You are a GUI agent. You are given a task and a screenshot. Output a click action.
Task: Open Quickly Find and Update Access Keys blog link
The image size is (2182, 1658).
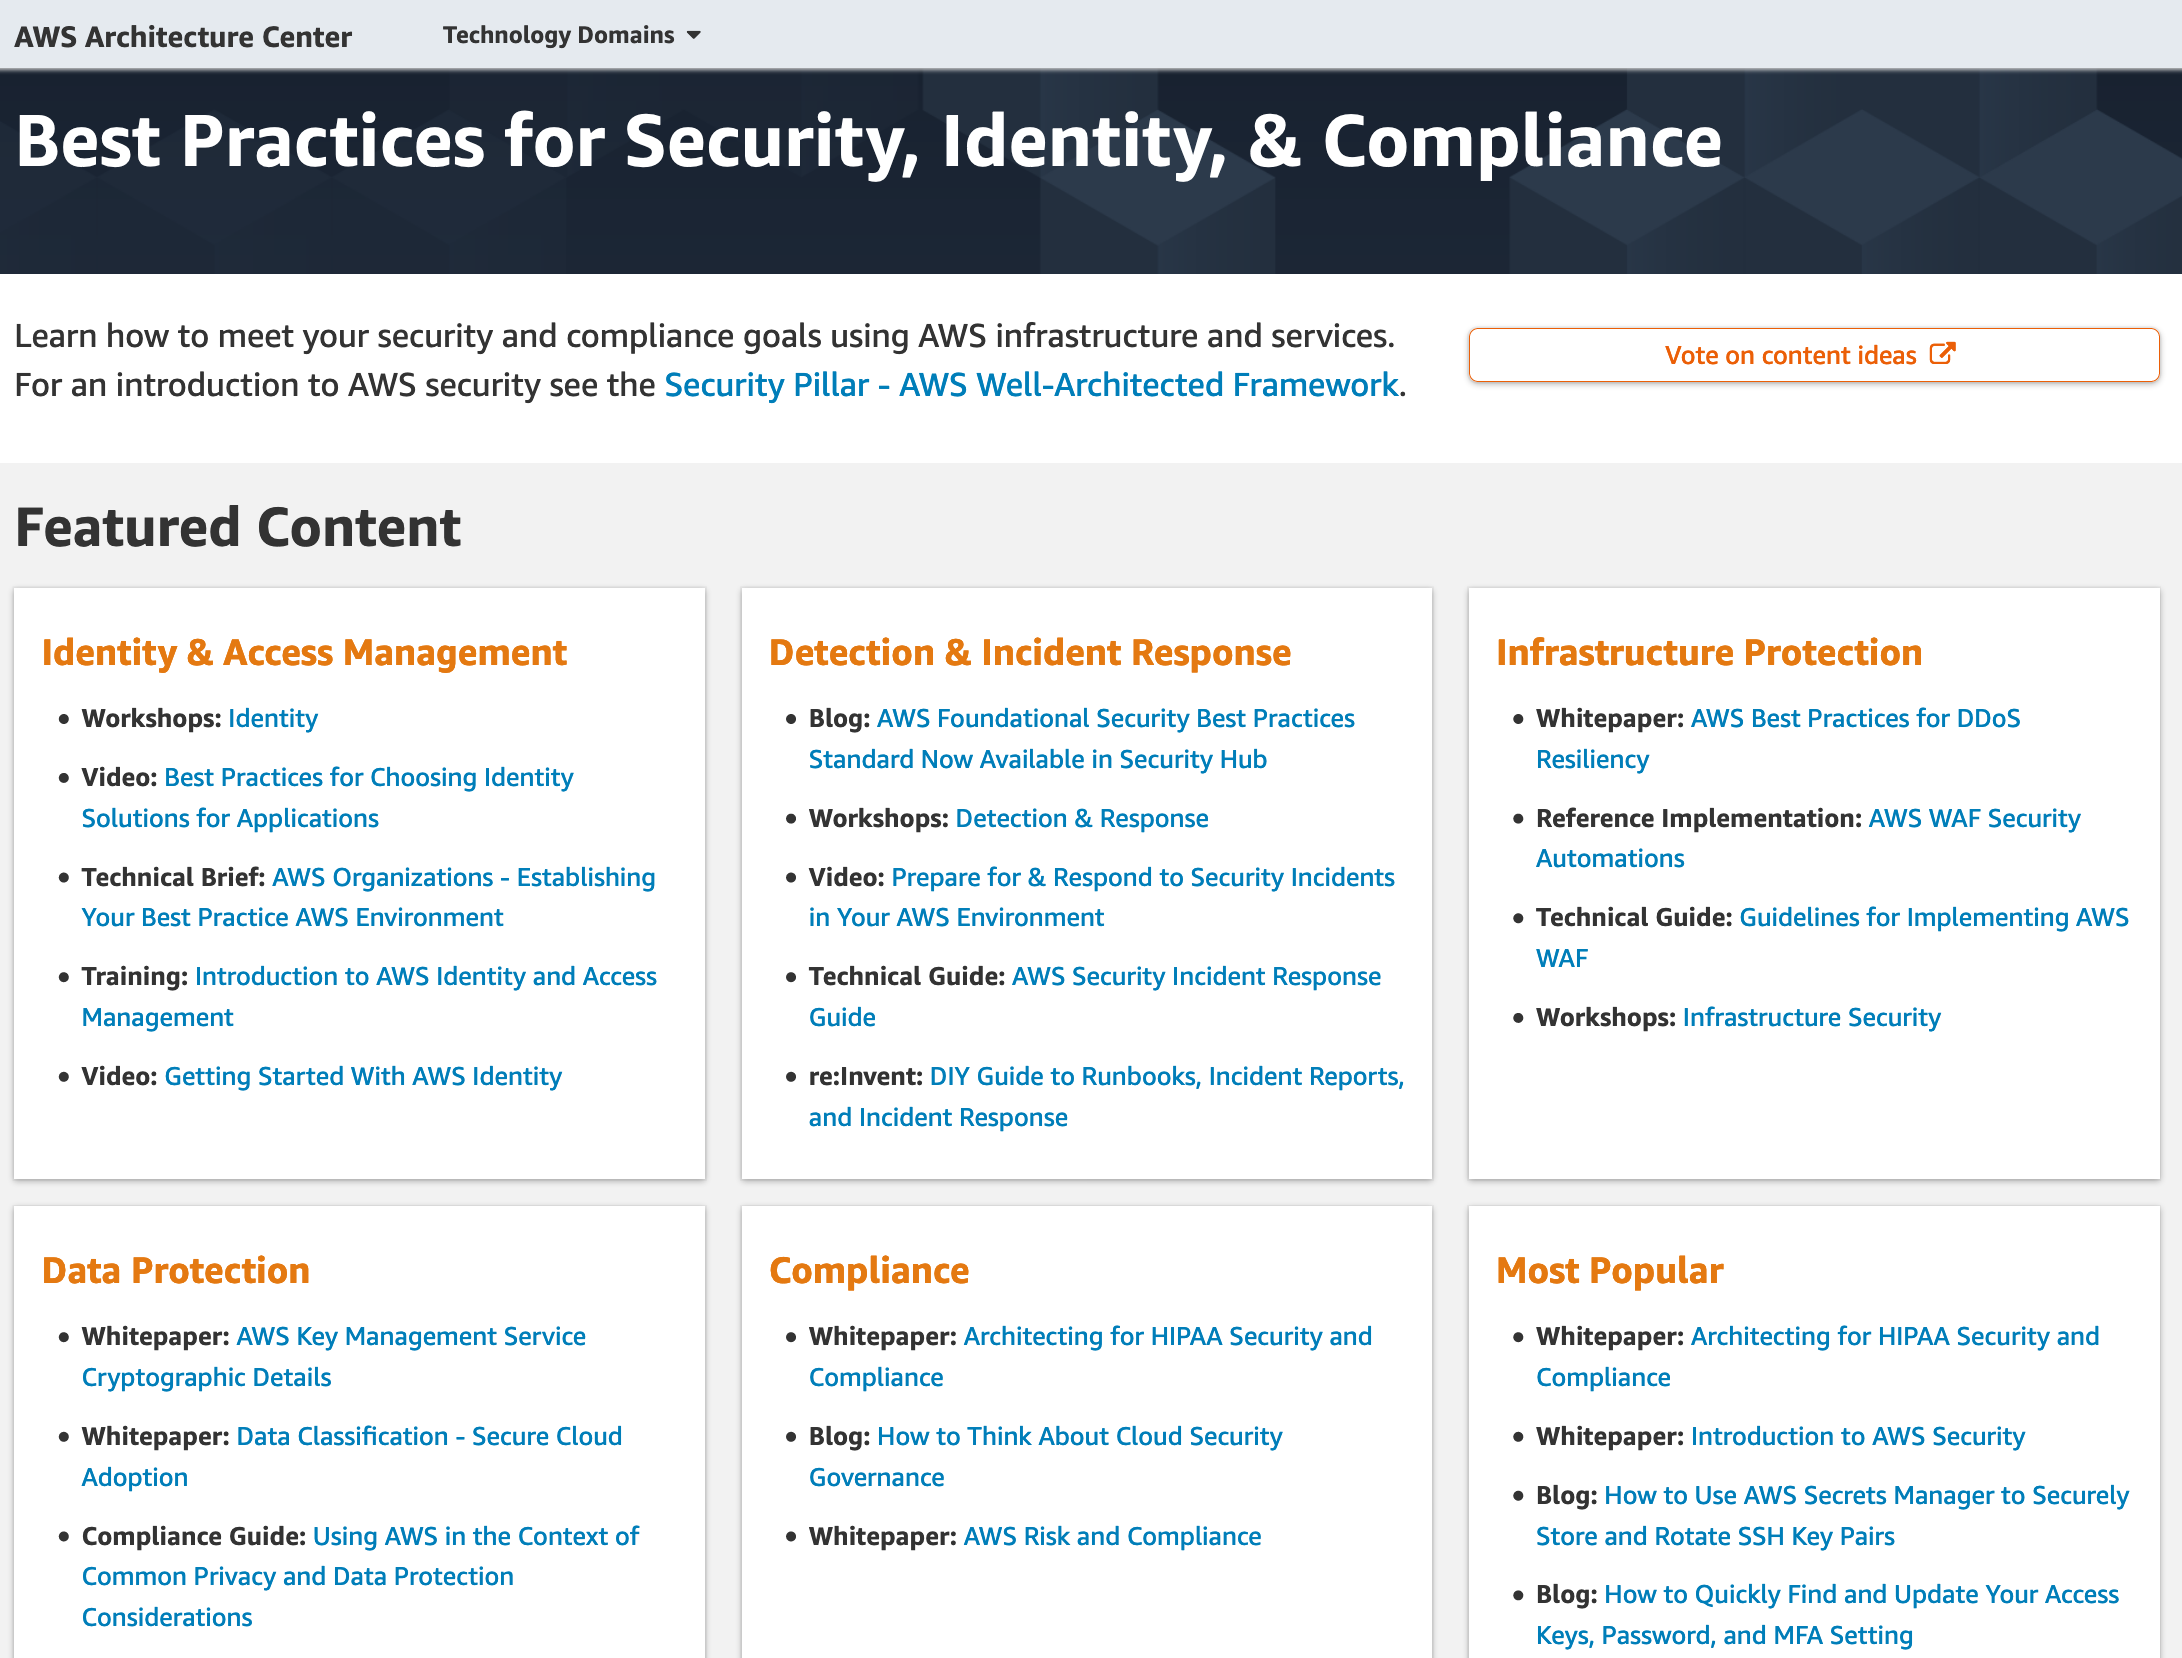click(x=1827, y=1614)
